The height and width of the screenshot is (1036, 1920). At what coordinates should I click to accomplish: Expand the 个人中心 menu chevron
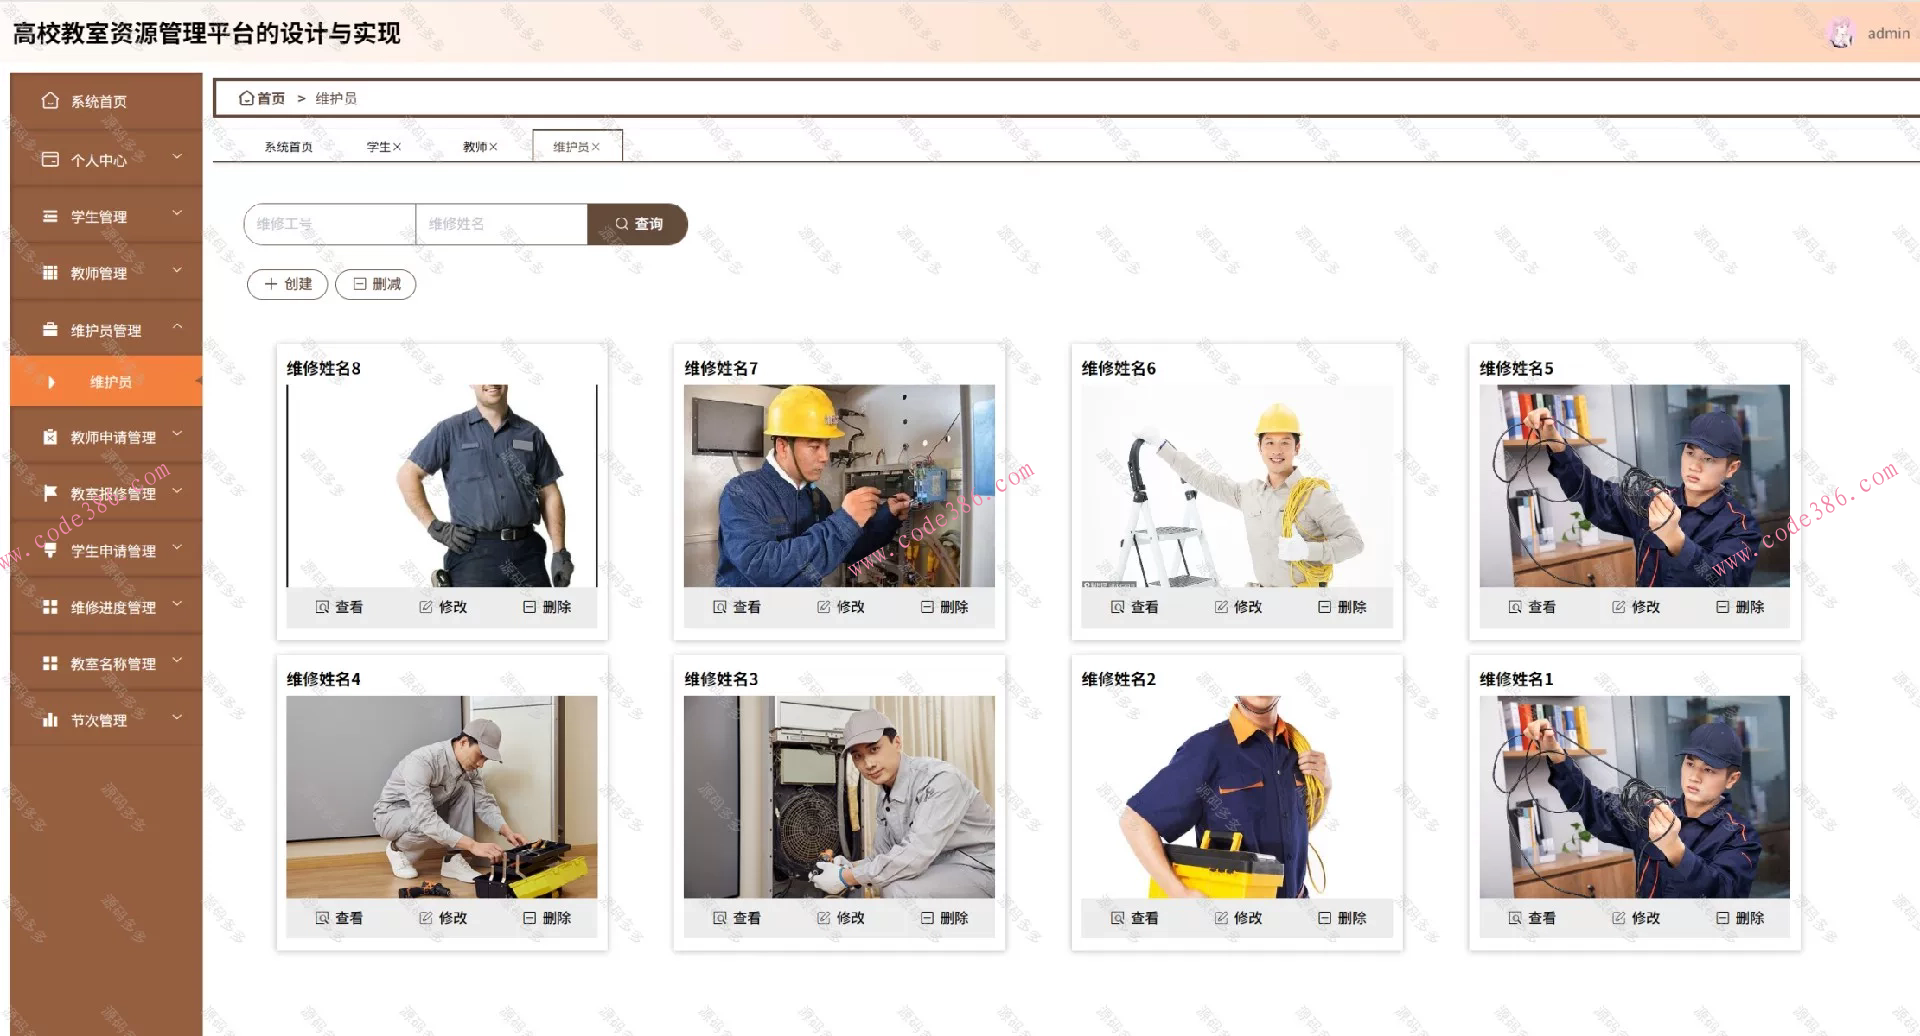(177, 157)
